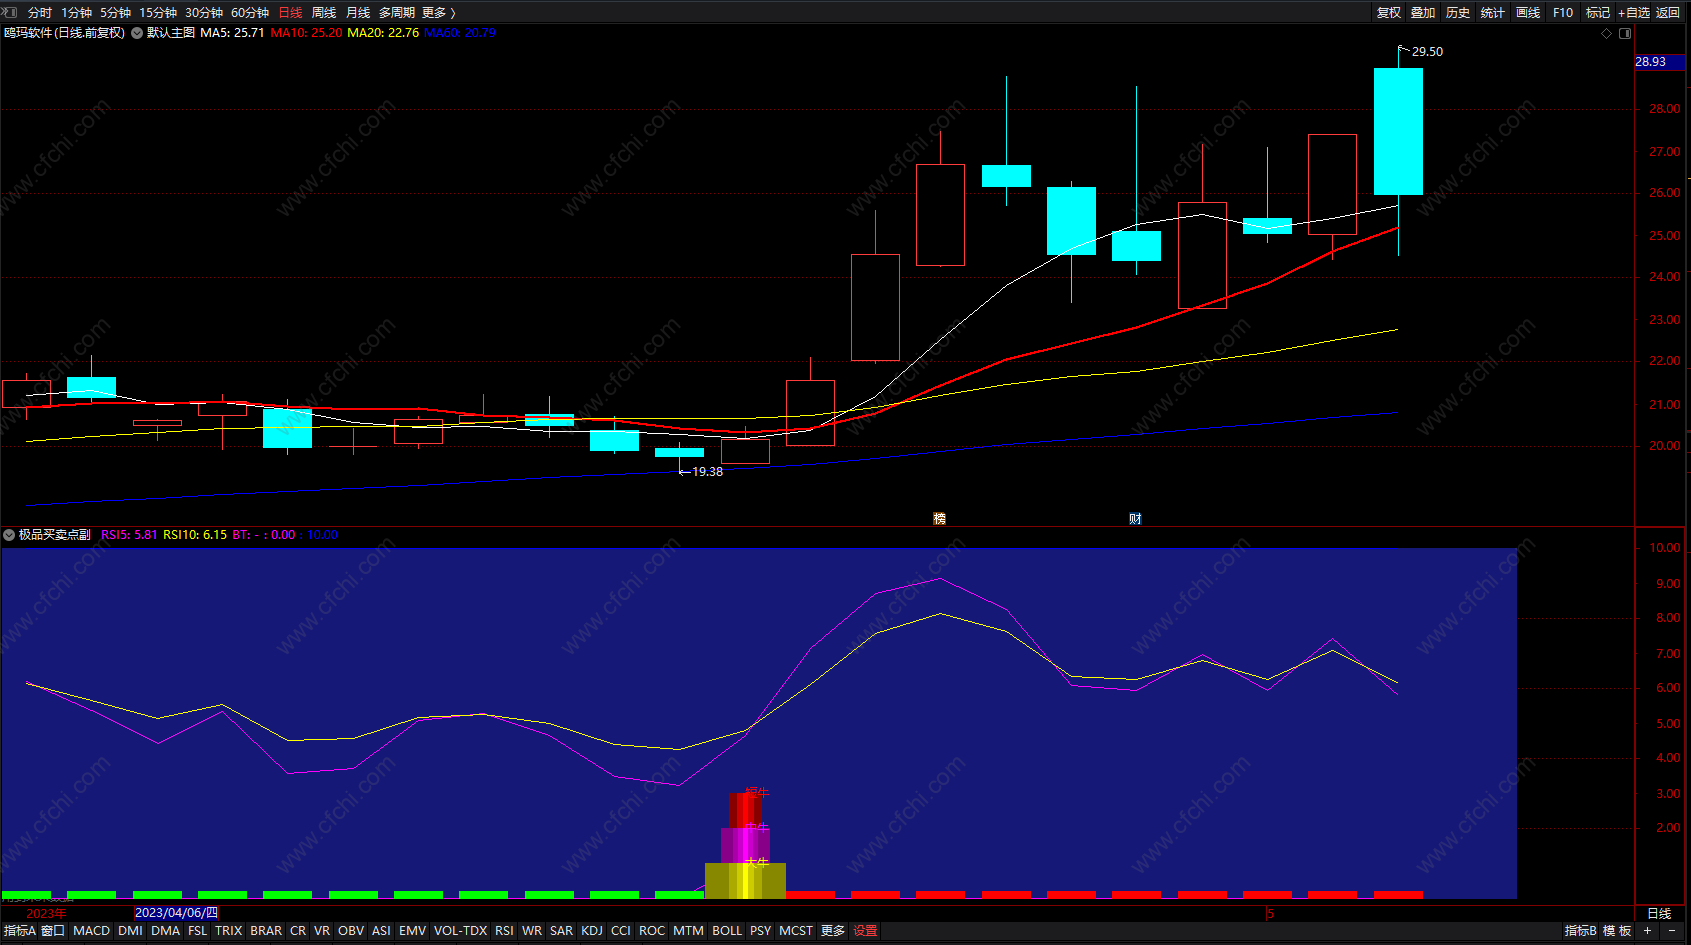Screen dimensions: 1691x945
Task: Open the 统计 statistics tool
Action: (x=1493, y=12)
